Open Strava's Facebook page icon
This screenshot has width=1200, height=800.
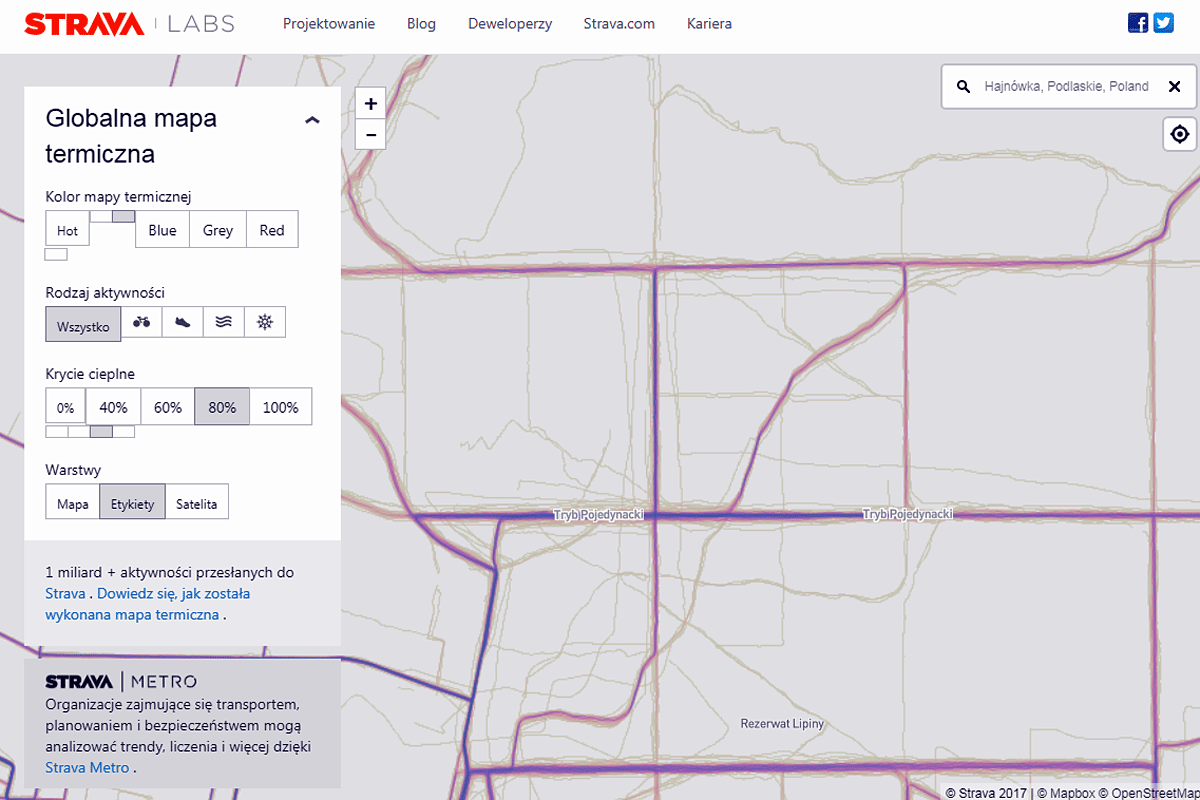click(1138, 23)
